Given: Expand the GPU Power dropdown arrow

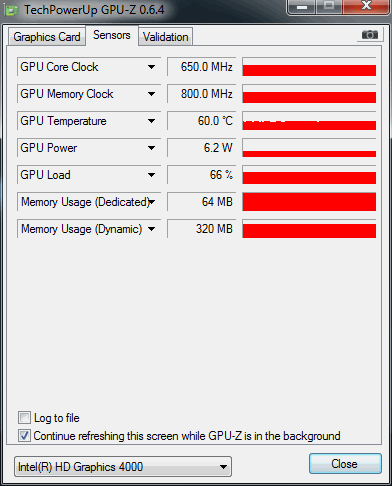Looking at the screenshot, I should pos(151,148).
